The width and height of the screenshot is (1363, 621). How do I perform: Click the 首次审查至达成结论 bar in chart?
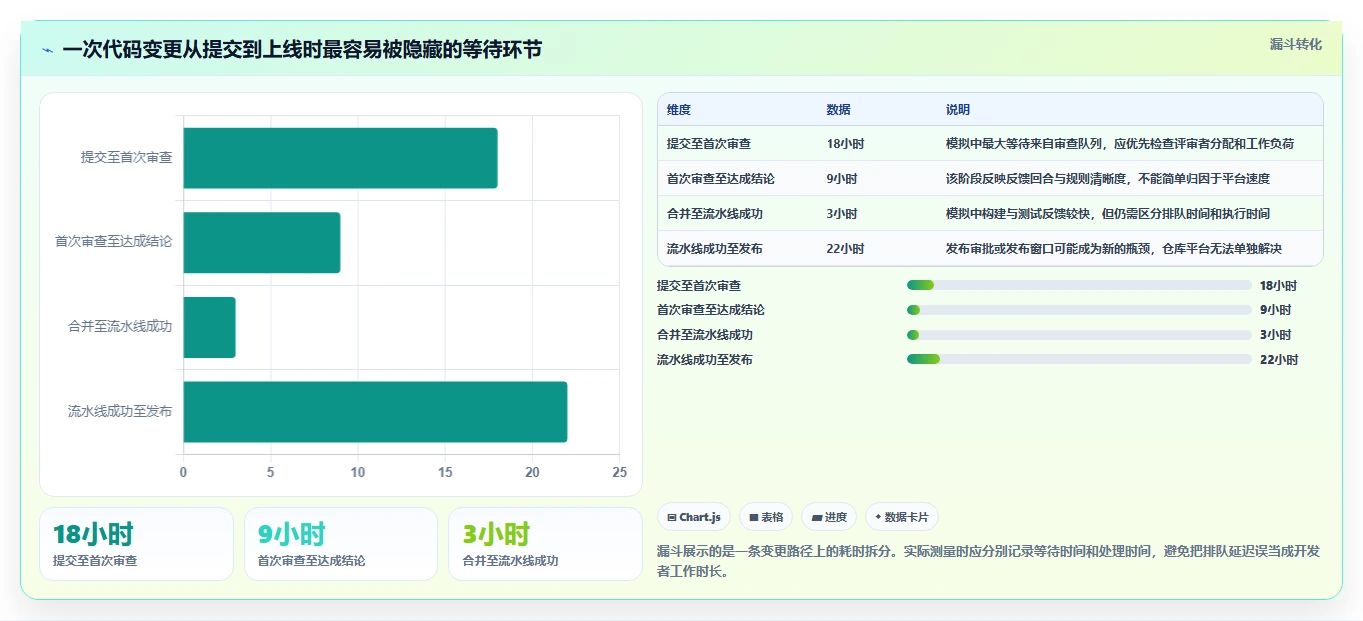coord(262,242)
